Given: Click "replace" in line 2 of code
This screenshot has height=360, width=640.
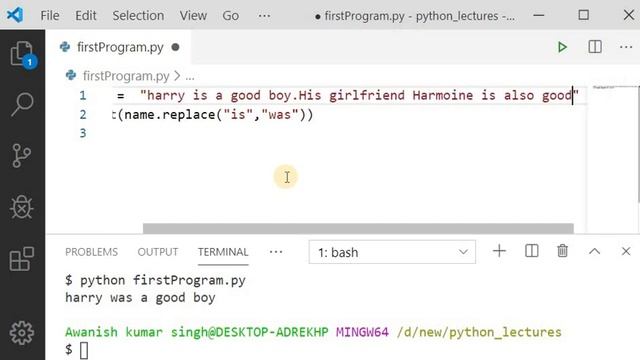Looking at the screenshot, I should pos(188,115).
